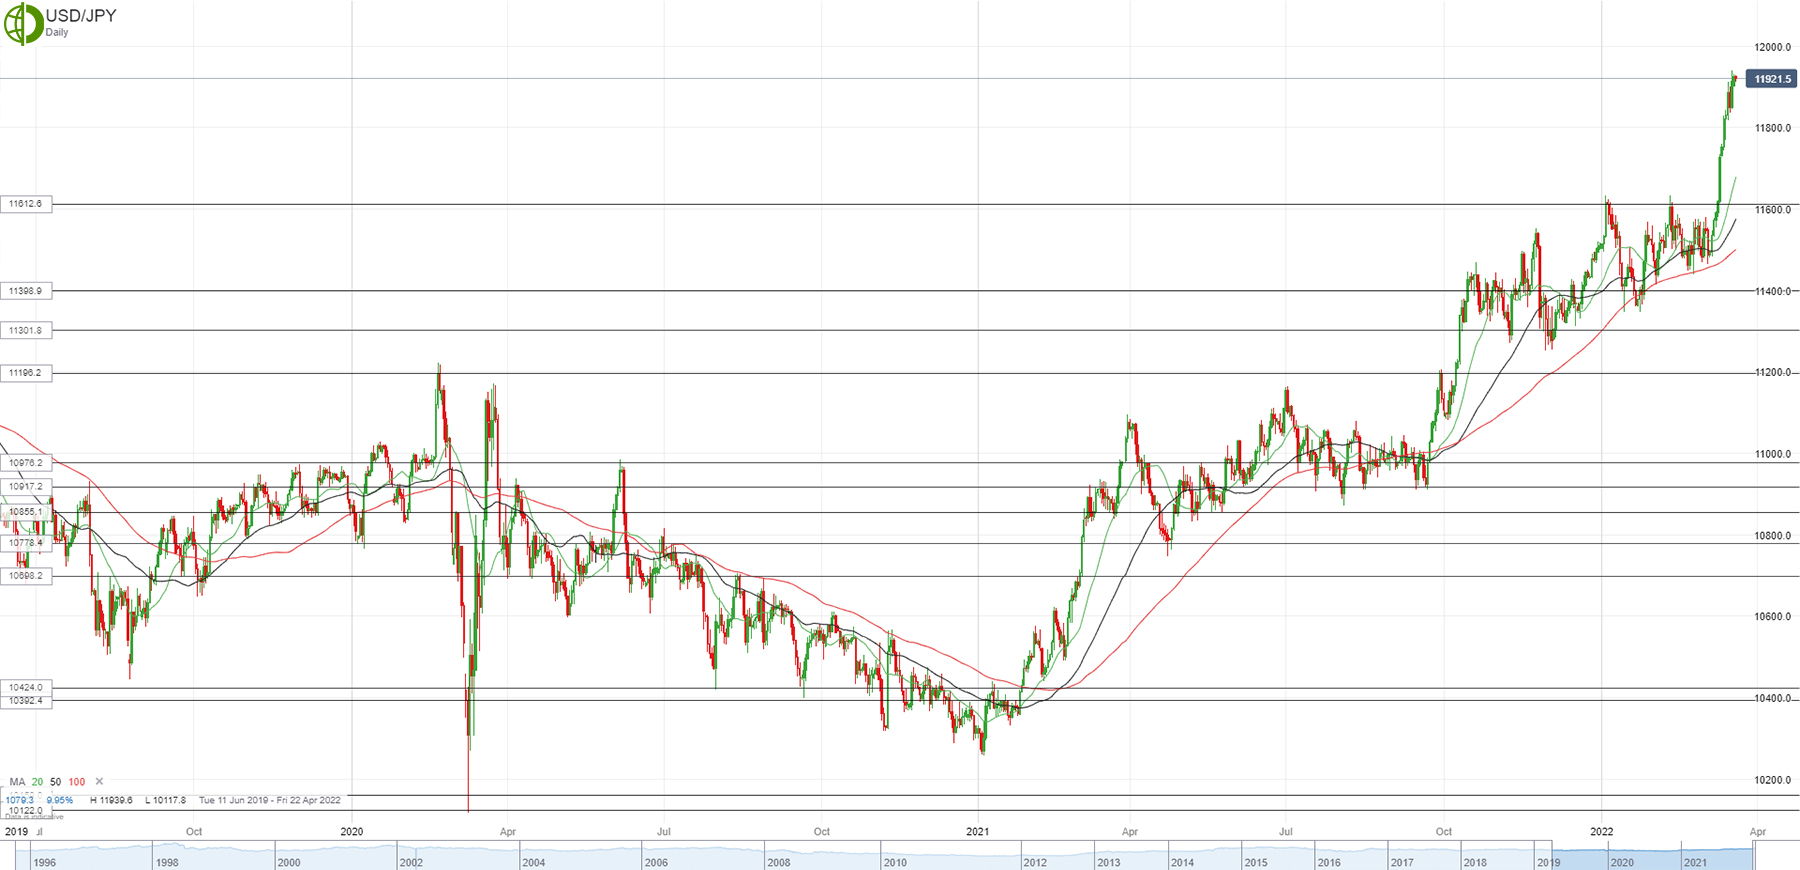
Task: Select the 11398.9 horizontal level label
Action: click(x=26, y=291)
